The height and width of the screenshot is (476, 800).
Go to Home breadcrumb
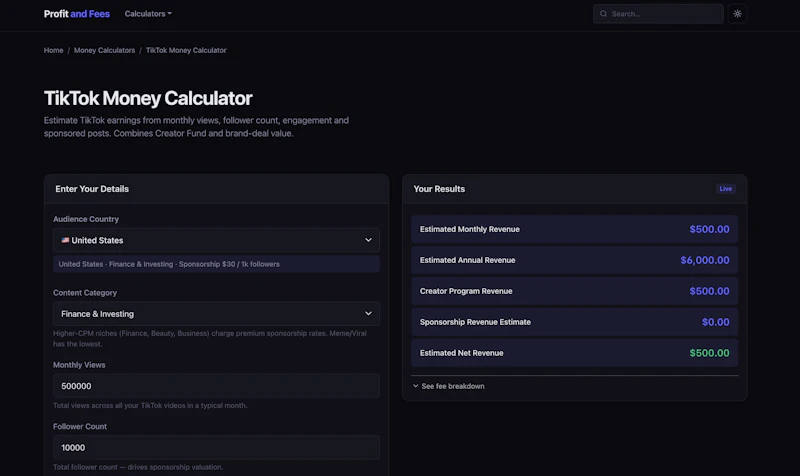pos(54,50)
